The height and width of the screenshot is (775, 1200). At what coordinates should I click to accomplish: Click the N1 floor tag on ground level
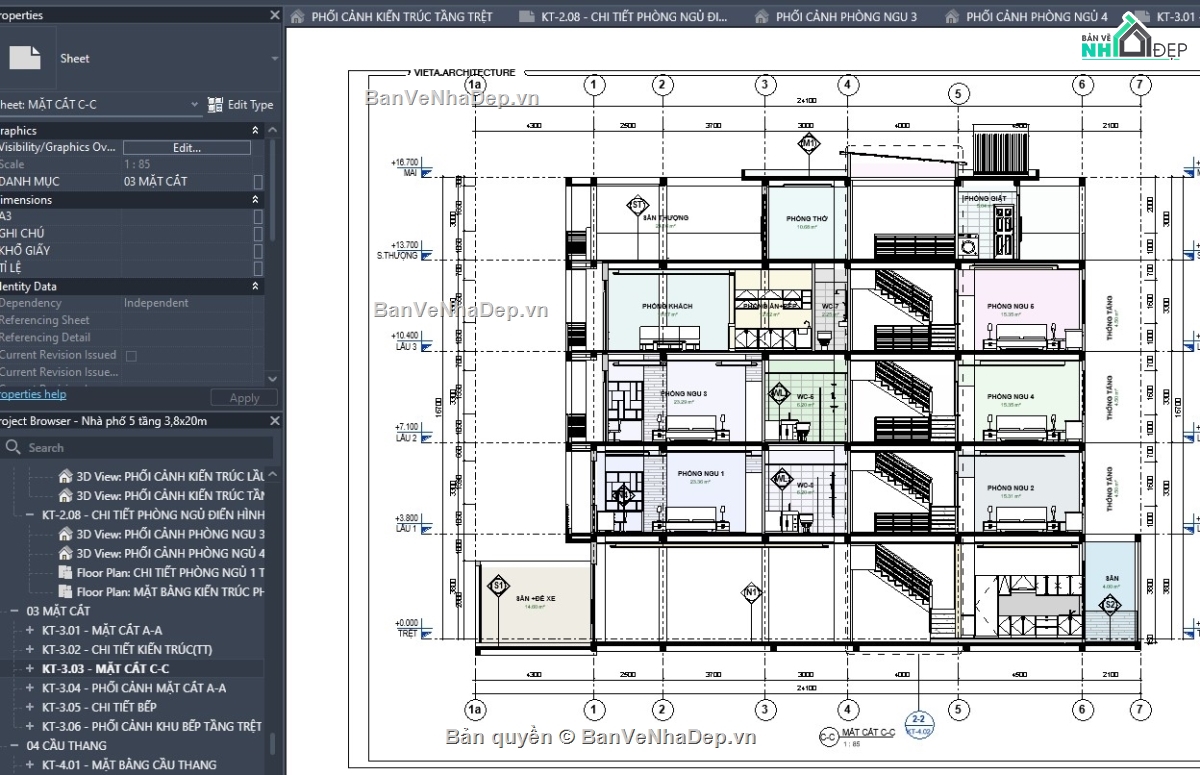[x=752, y=593]
